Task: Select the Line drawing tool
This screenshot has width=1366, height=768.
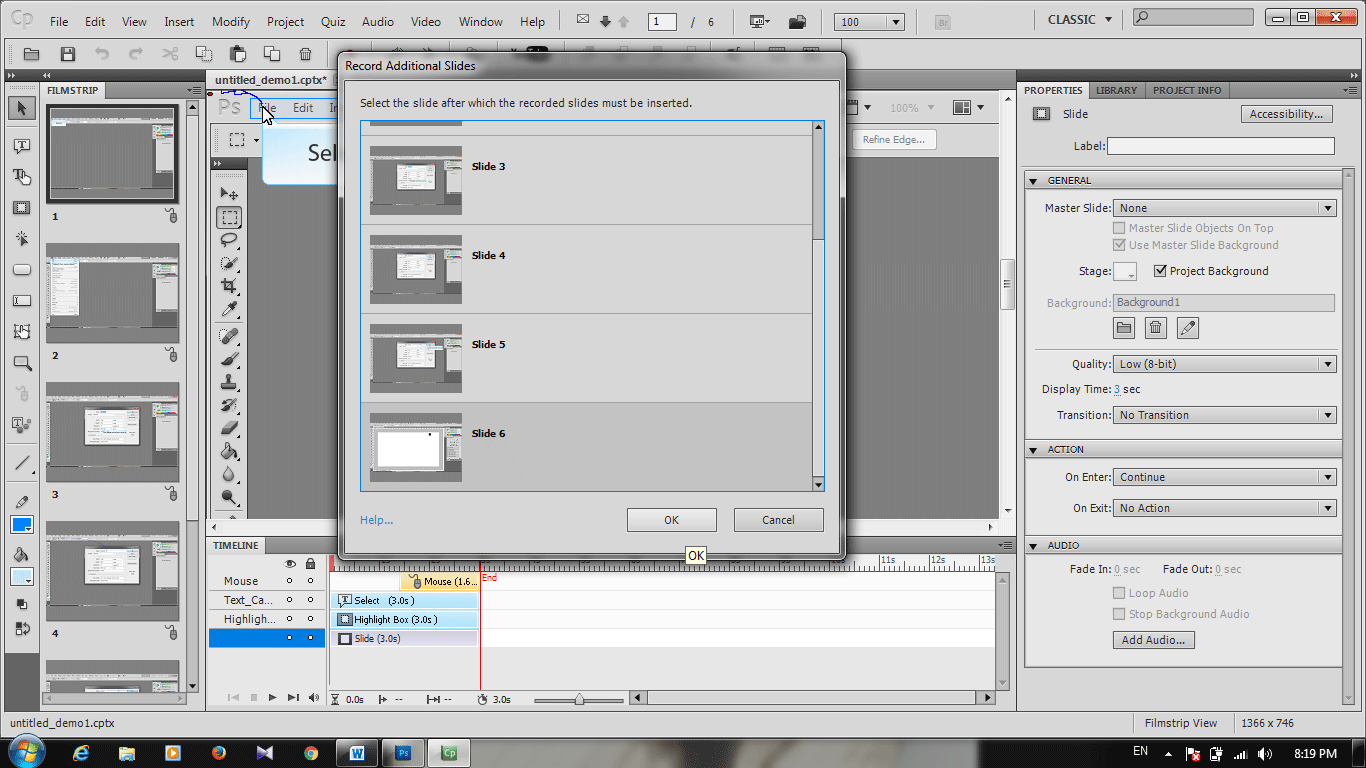Action: tap(22, 463)
